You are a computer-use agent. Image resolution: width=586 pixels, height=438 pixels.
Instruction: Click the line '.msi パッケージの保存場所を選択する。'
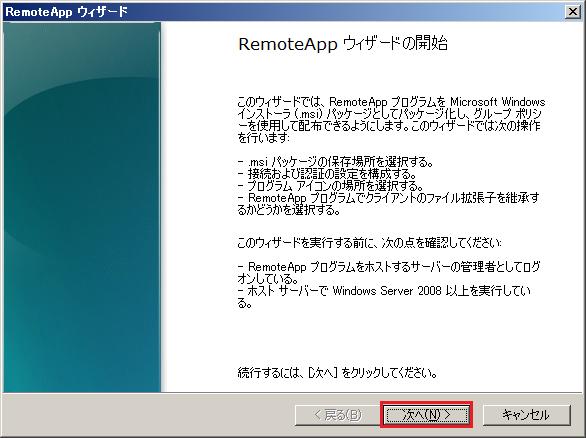335,162
